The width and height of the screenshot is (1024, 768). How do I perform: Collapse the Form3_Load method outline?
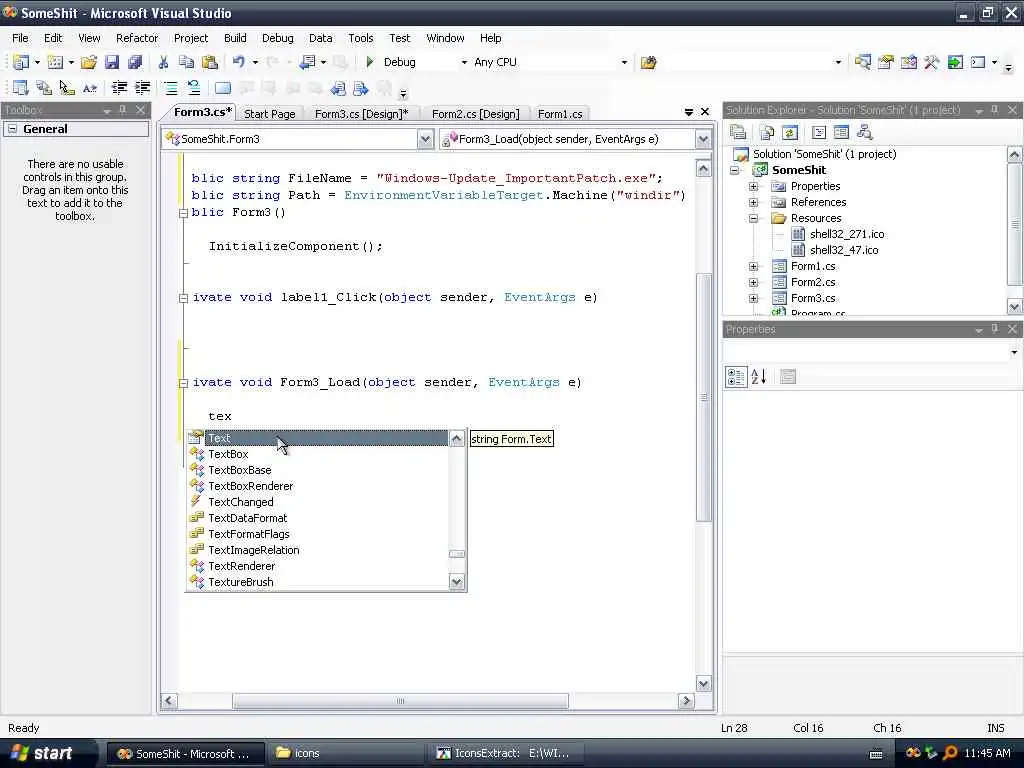pyautogui.click(x=184, y=383)
